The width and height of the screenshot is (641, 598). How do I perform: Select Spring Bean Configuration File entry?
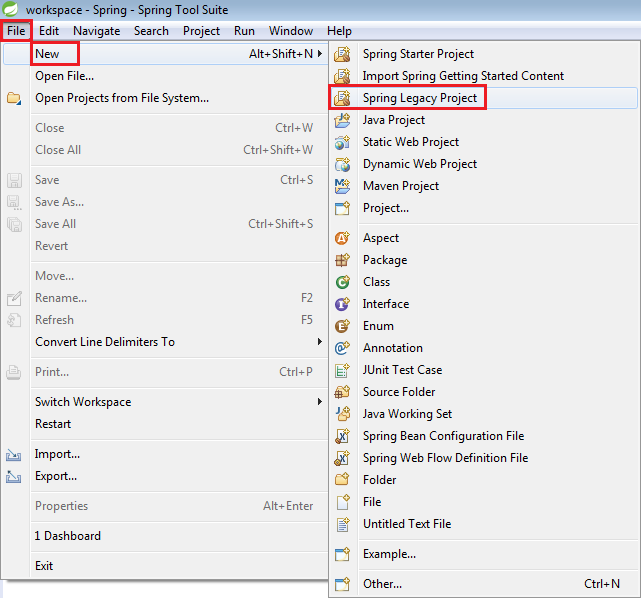[444, 436]
